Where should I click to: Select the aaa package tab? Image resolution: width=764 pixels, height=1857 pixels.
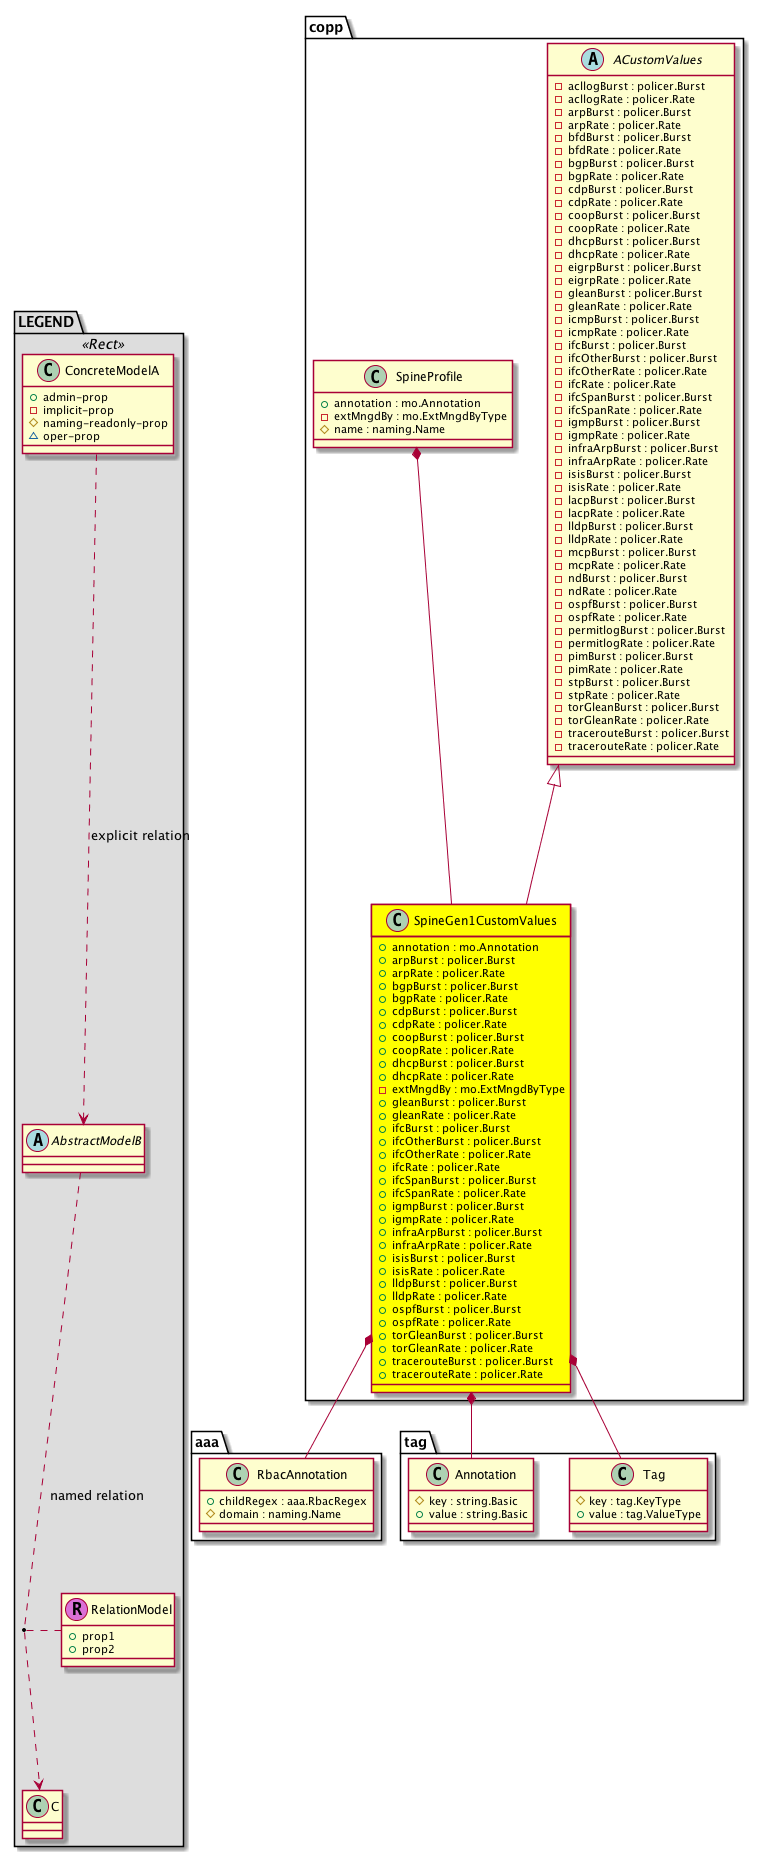click(x=207, y=1441)
